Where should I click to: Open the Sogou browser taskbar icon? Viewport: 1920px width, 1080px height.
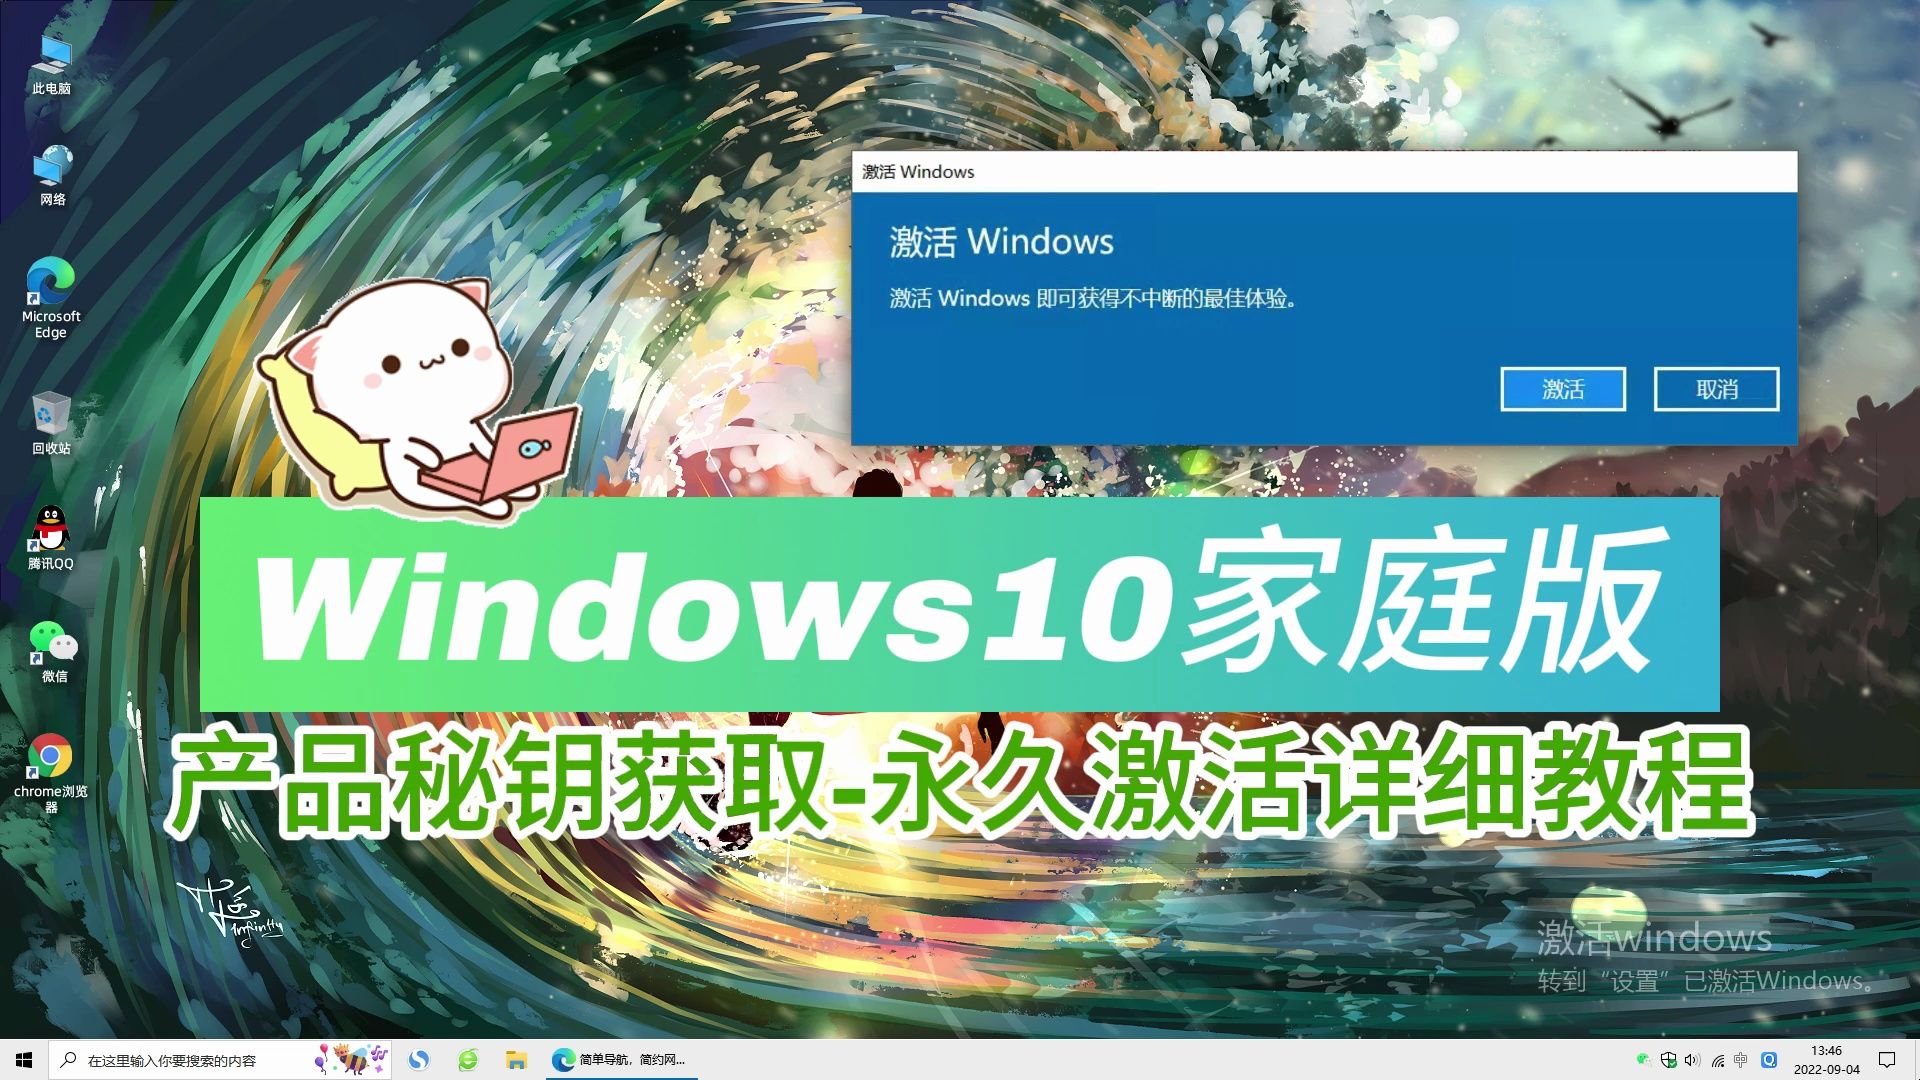coord(419,1060)
